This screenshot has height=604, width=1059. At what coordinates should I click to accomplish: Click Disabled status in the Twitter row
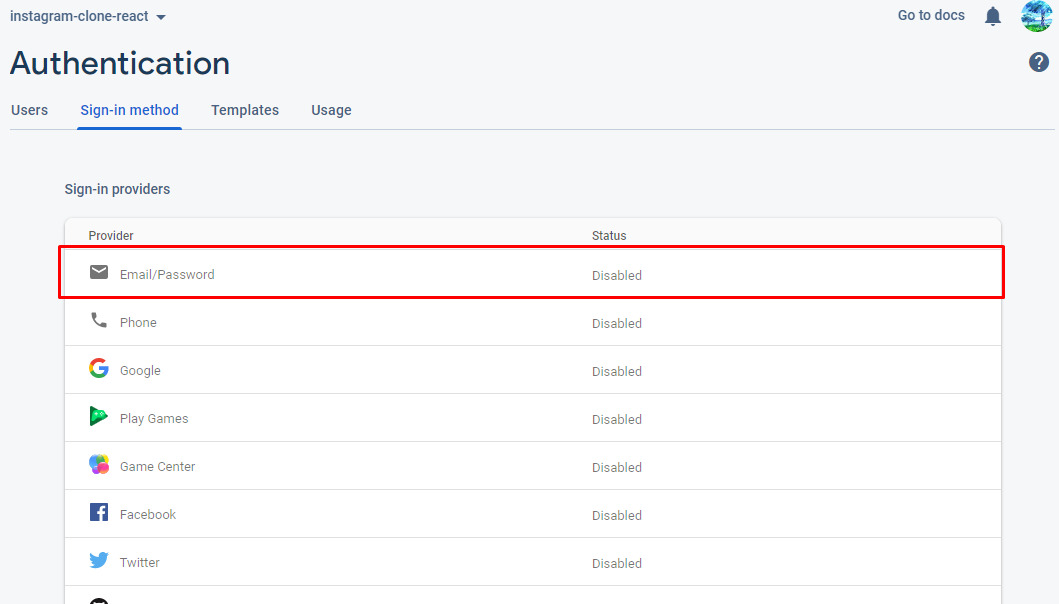click(x=617, y=563)
